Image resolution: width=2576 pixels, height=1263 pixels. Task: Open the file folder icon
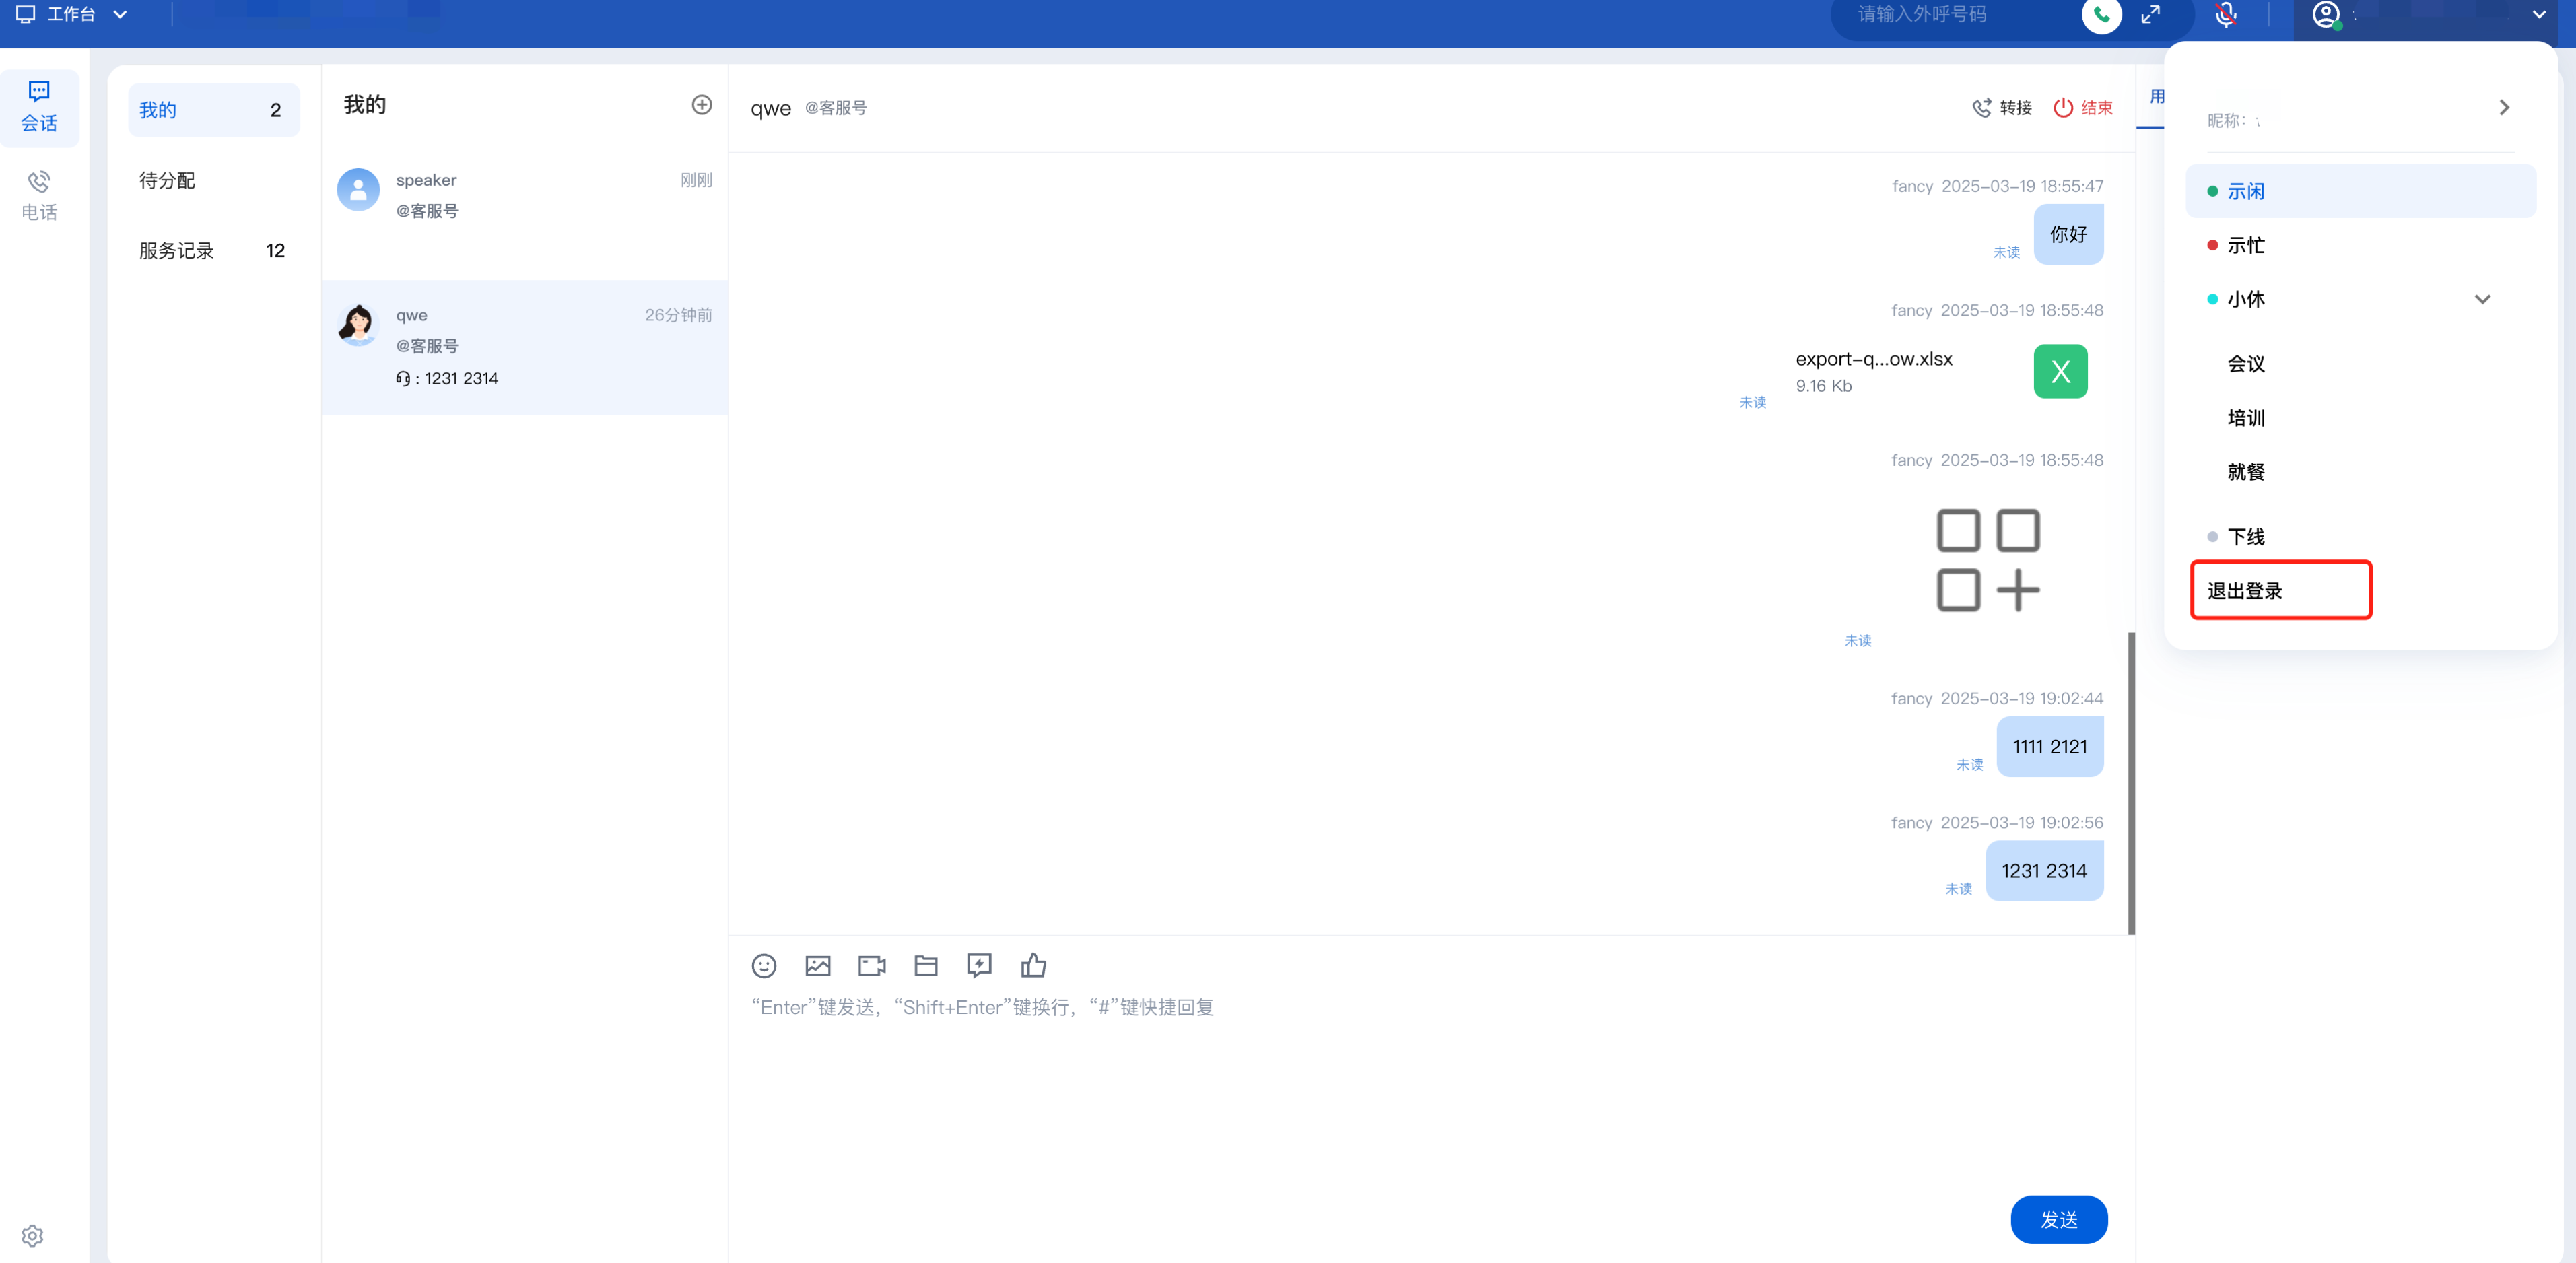coord(926,965)
